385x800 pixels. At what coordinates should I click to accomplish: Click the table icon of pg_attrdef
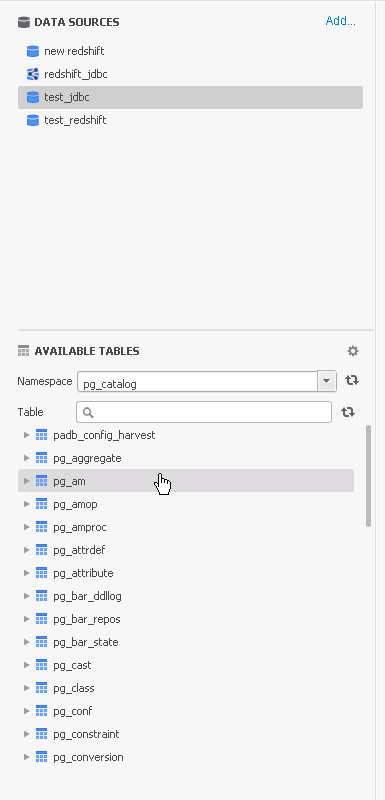pos(42,550)
